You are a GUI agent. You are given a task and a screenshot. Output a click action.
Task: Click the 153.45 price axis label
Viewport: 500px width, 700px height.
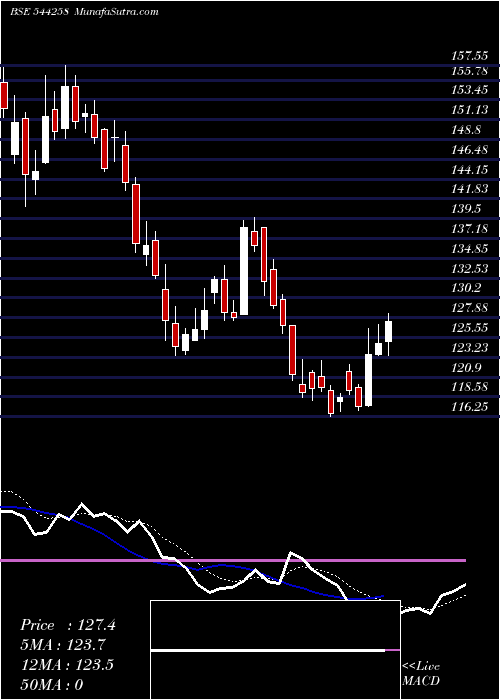click(470, 91)
